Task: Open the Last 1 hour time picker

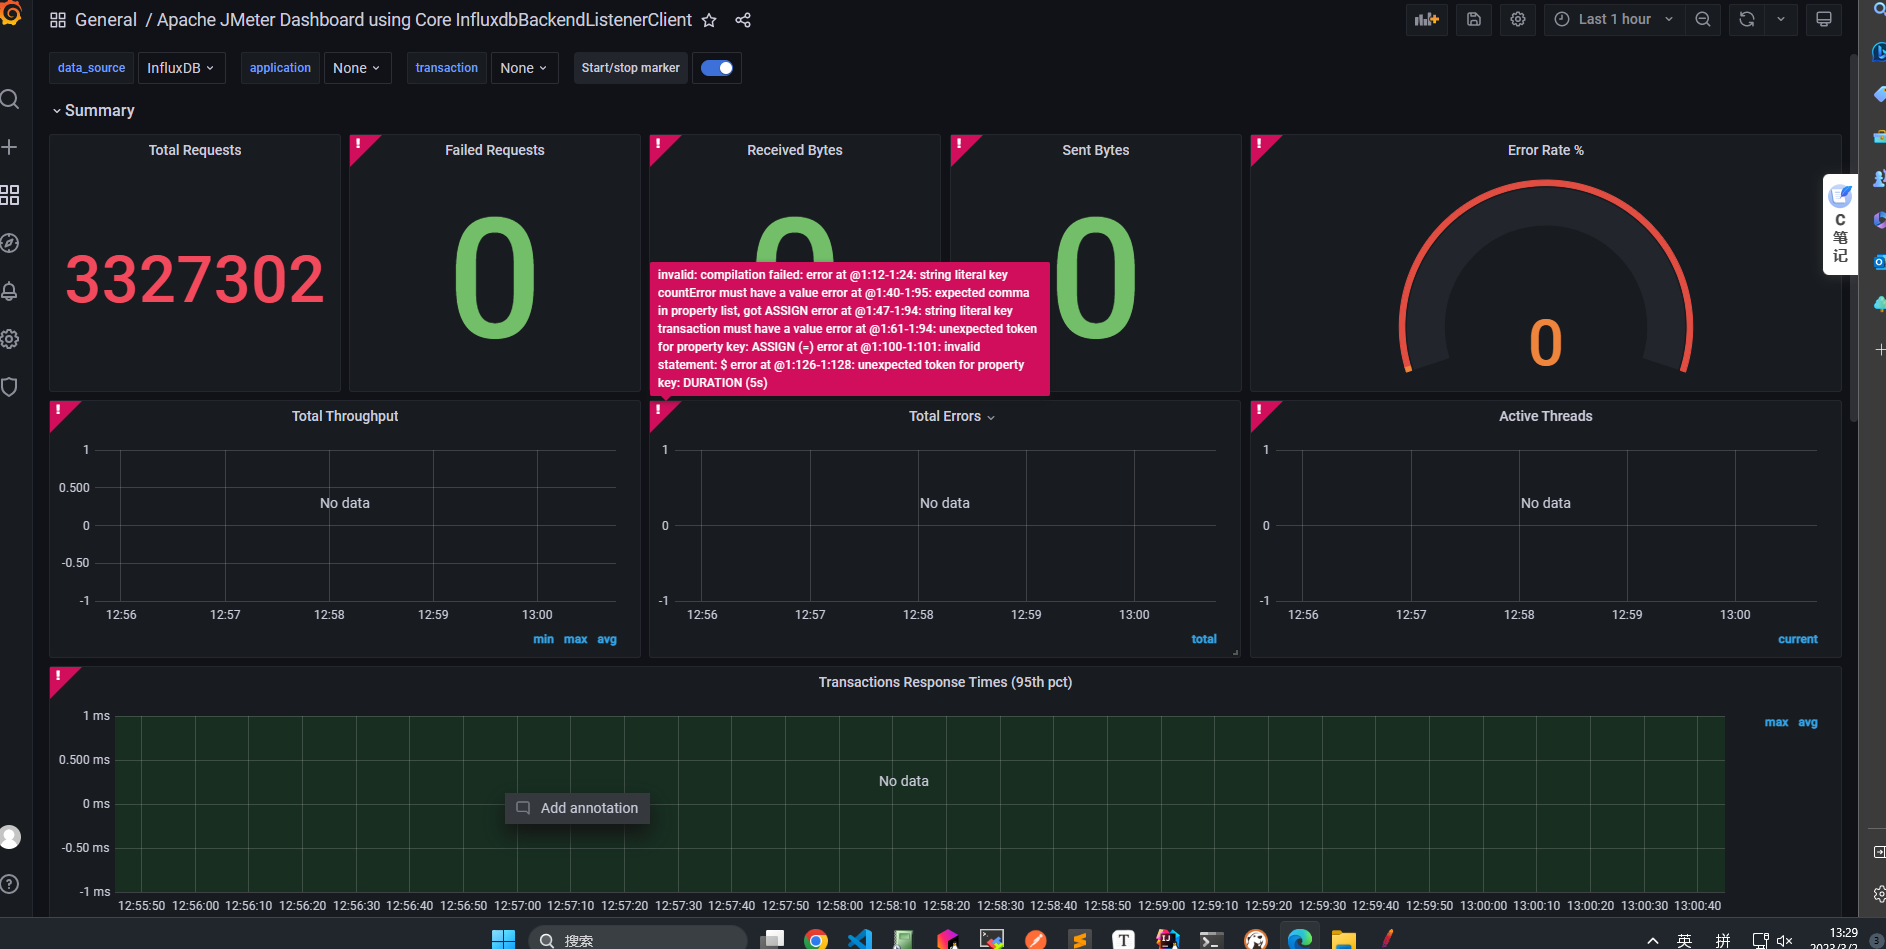Action: 1613,19
